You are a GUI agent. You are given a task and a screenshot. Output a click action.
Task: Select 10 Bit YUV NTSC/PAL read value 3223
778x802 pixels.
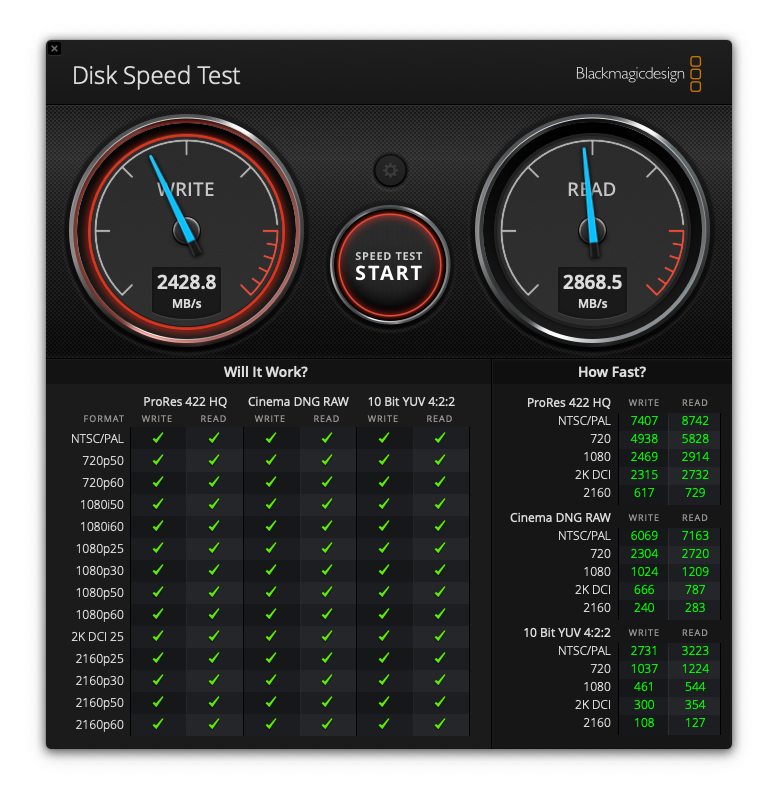695,651
